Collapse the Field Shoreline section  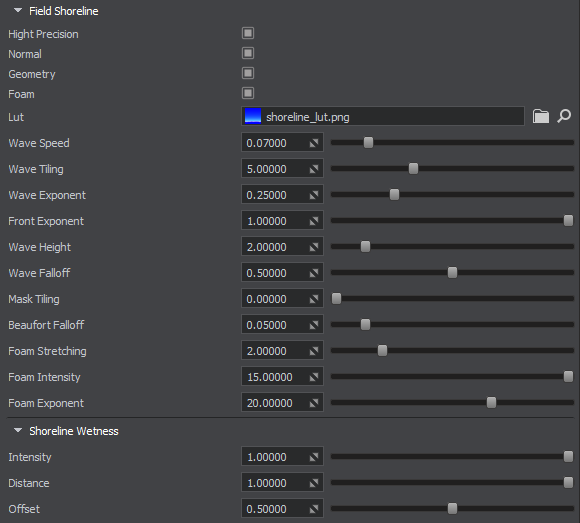click(18, 11)
